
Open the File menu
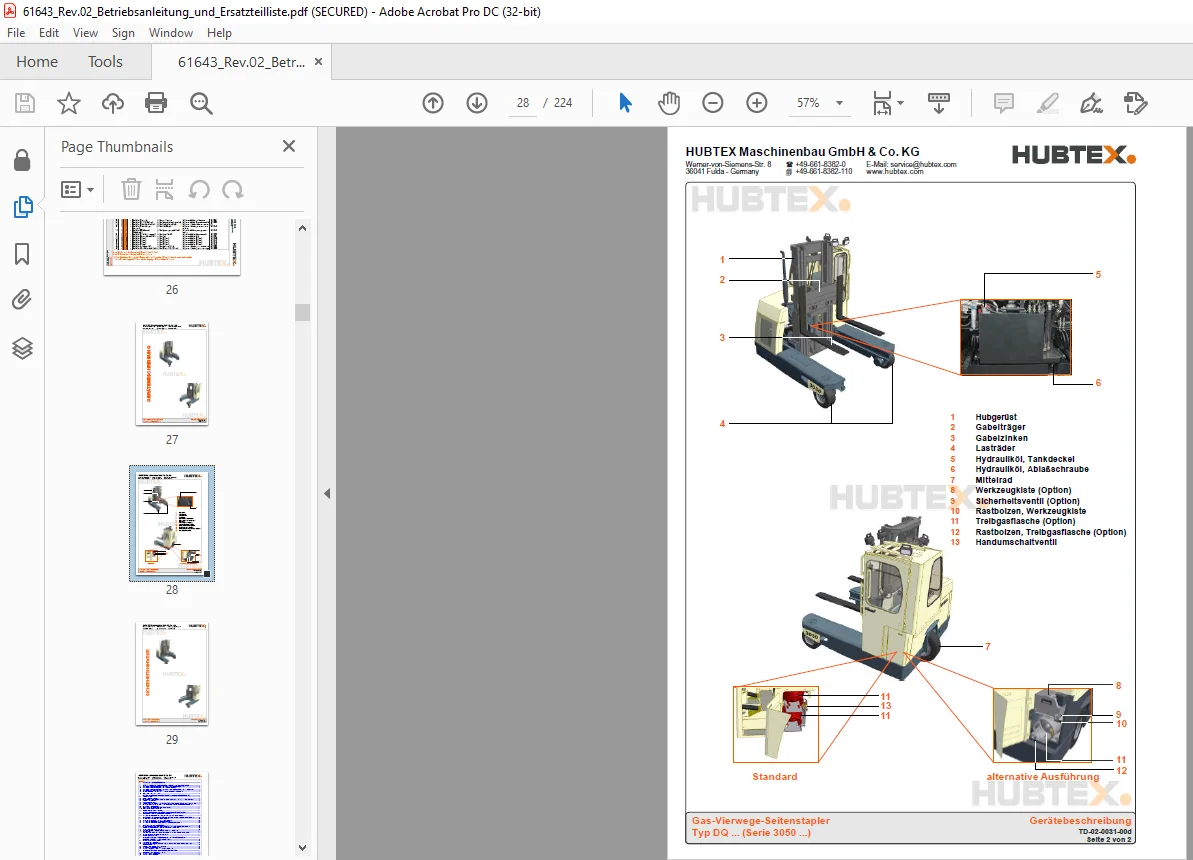tap(16, 33)
